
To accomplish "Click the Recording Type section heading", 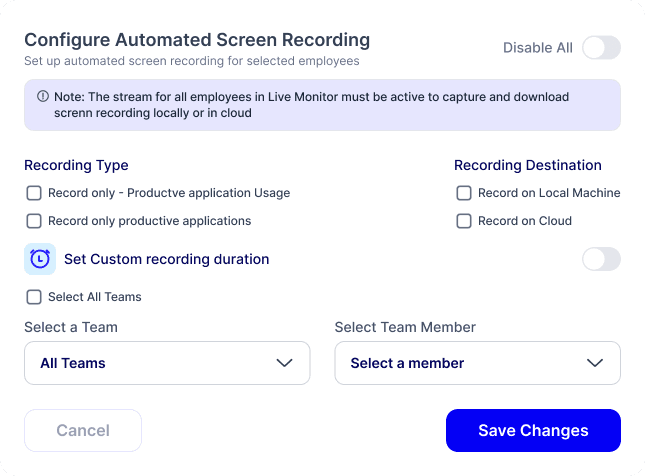I will coord(76,165).
